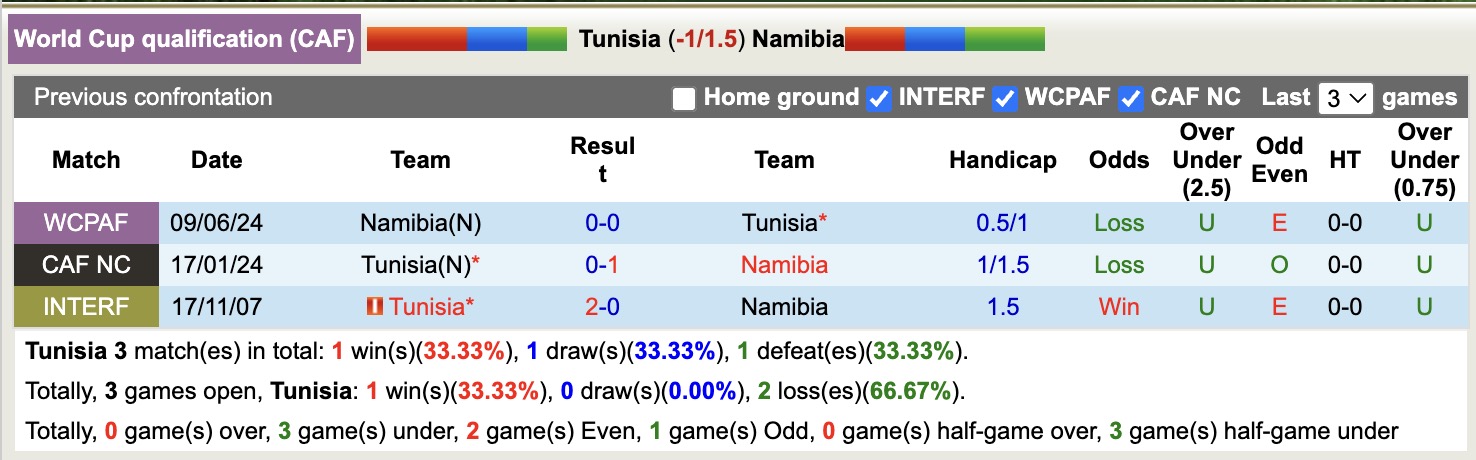The image size is (1476, 460).
Task: Click the Win odds cell in the INTERF row
Action: tap(1118, 307)
